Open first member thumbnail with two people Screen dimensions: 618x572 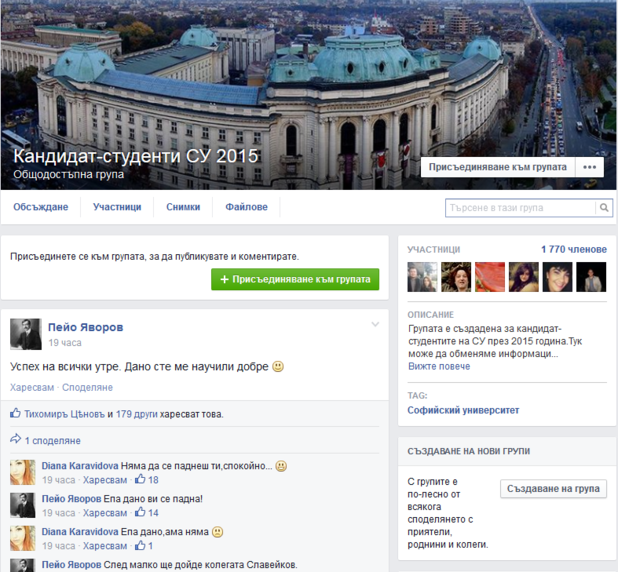(422, 277)
